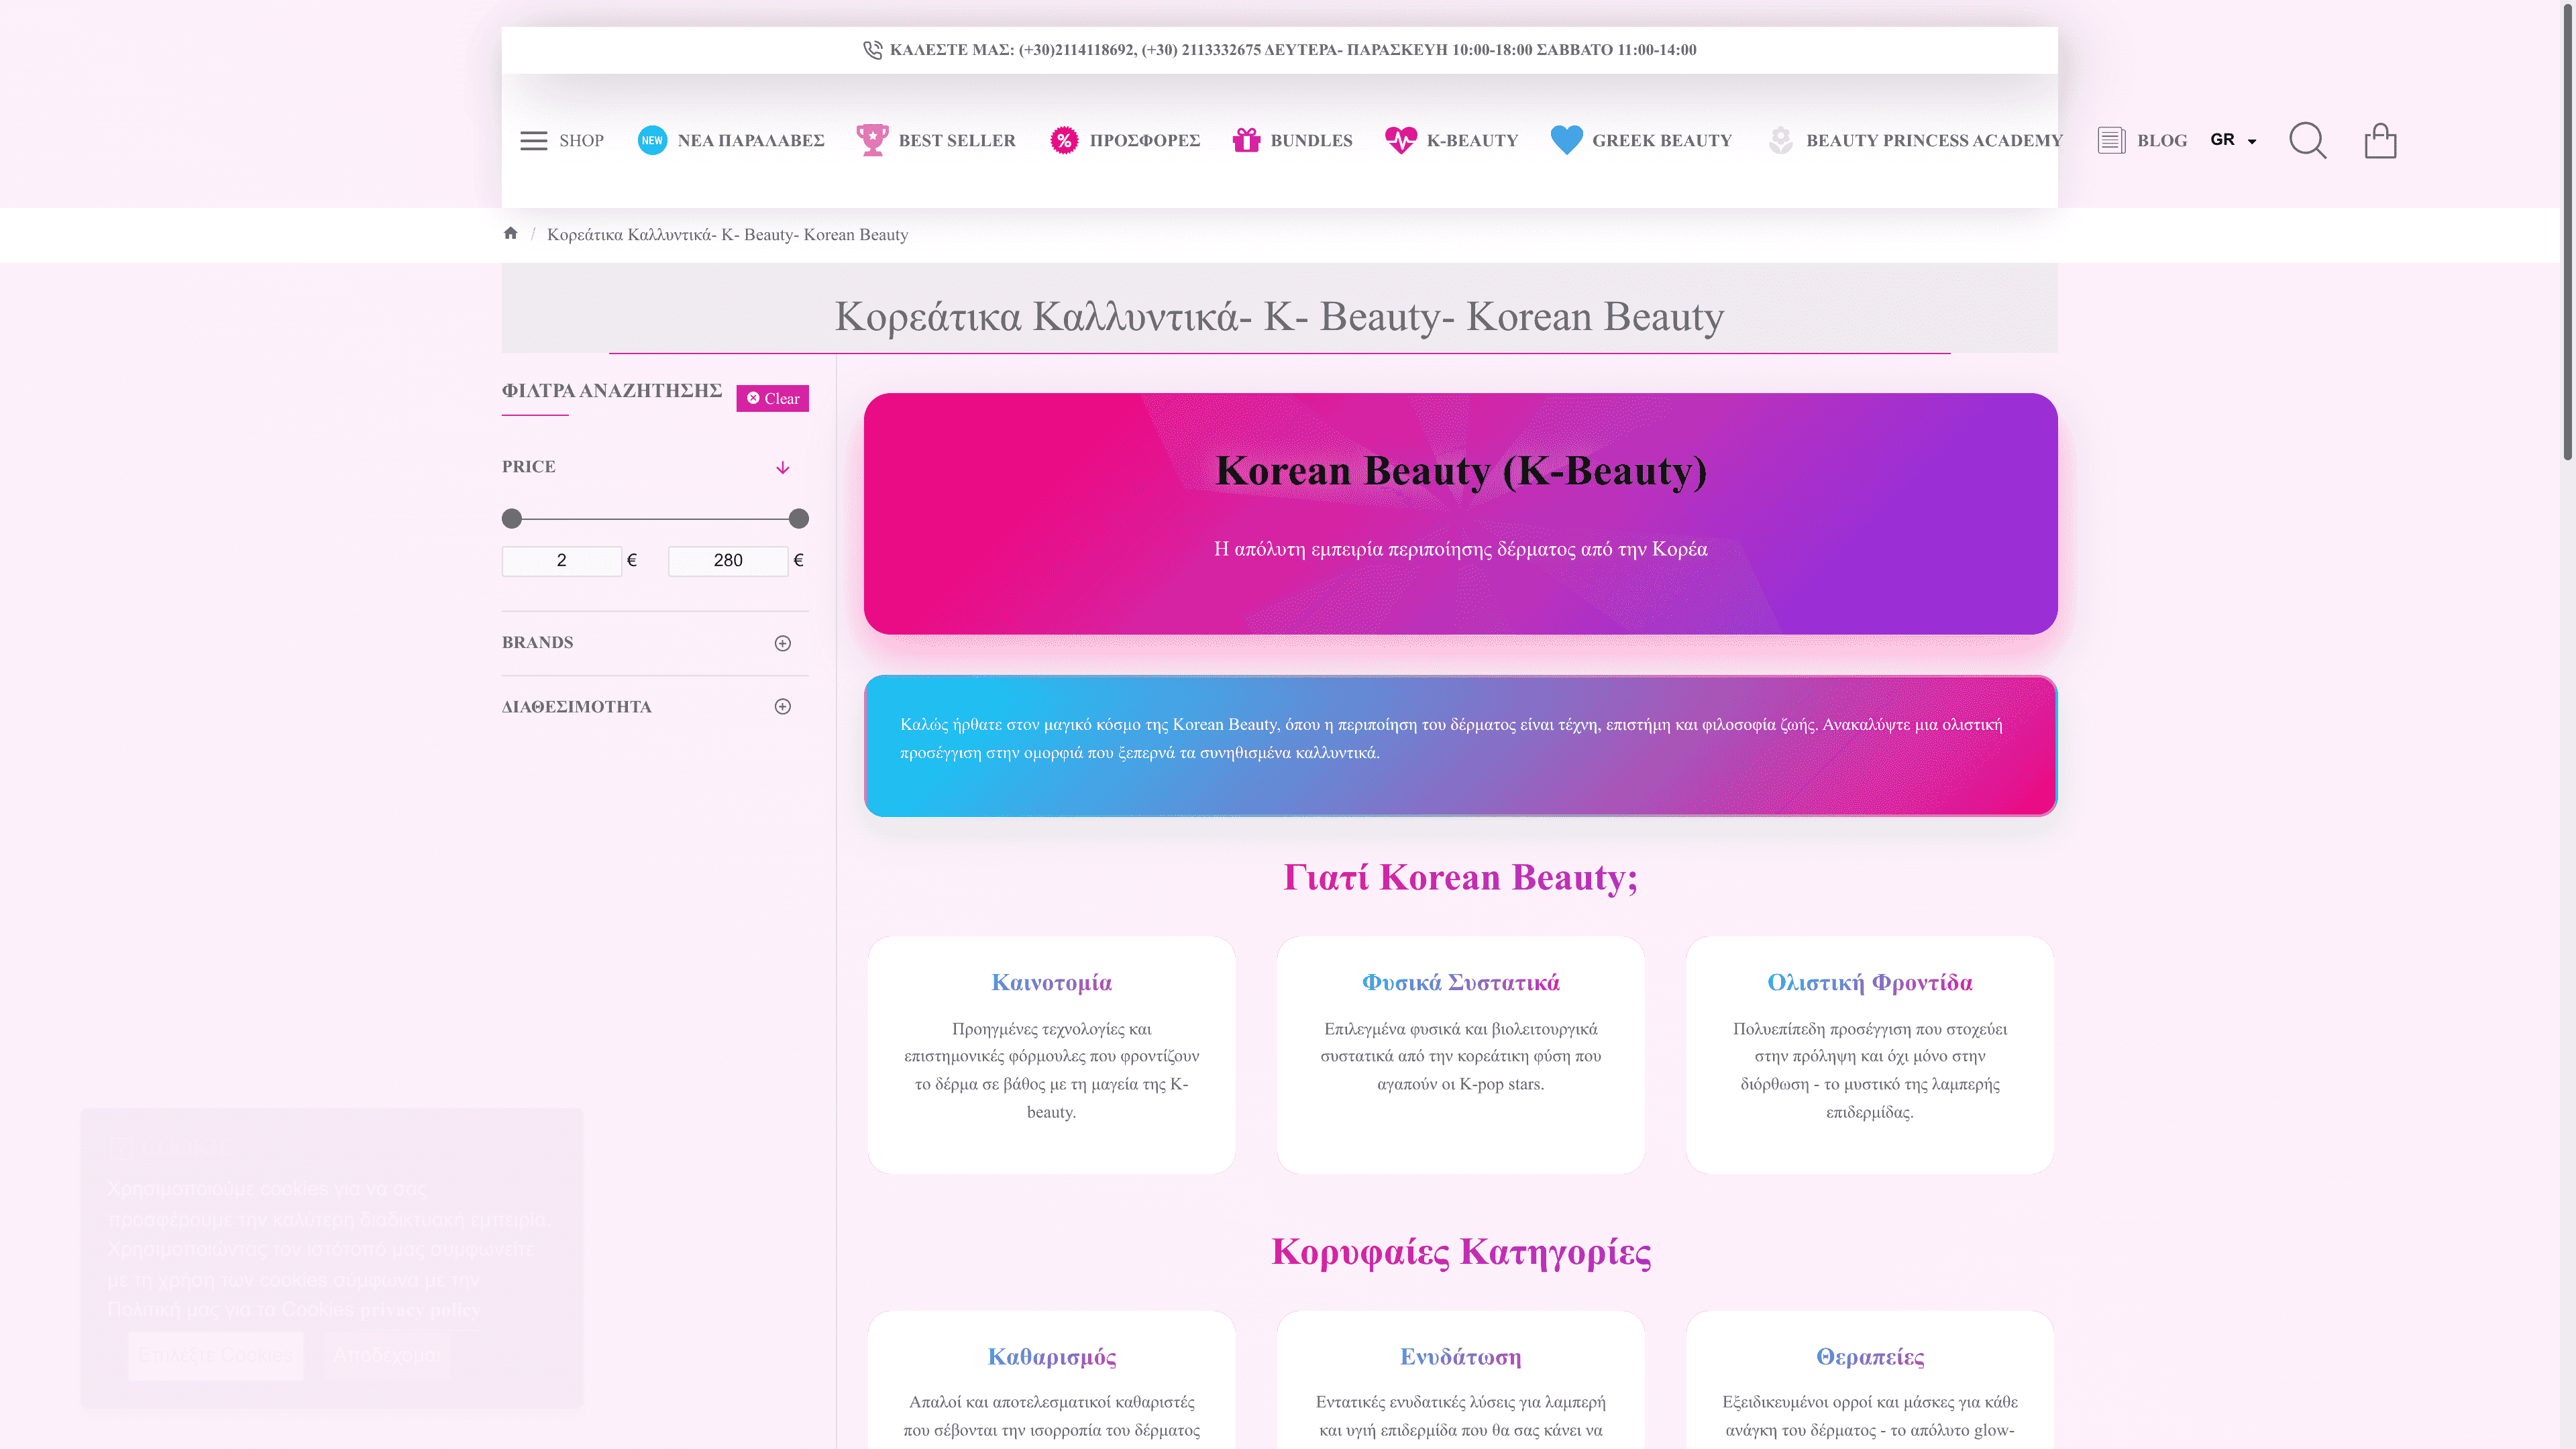This screenshot has height=1449, width=2576.
Task: Click the Korean Beauty breadcrumb link
Action: coord(727,234)
